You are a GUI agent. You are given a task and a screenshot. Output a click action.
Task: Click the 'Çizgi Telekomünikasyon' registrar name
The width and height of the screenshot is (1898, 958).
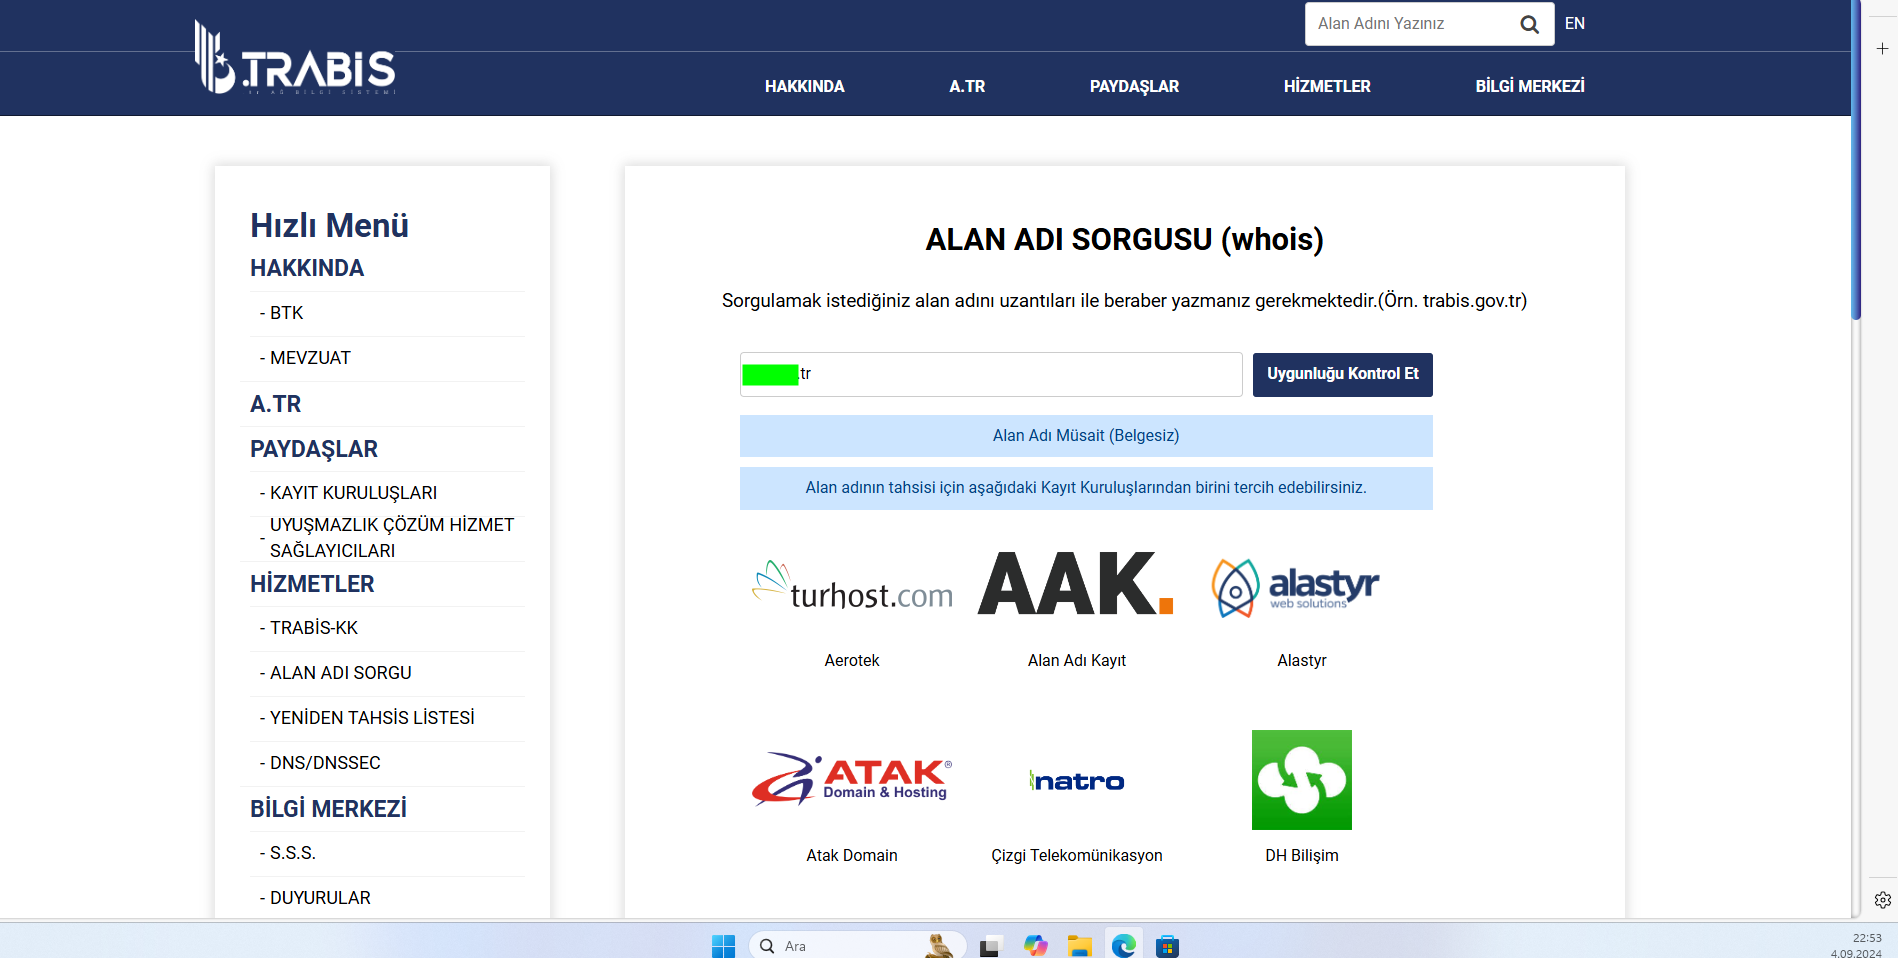tap(1077, 855)
